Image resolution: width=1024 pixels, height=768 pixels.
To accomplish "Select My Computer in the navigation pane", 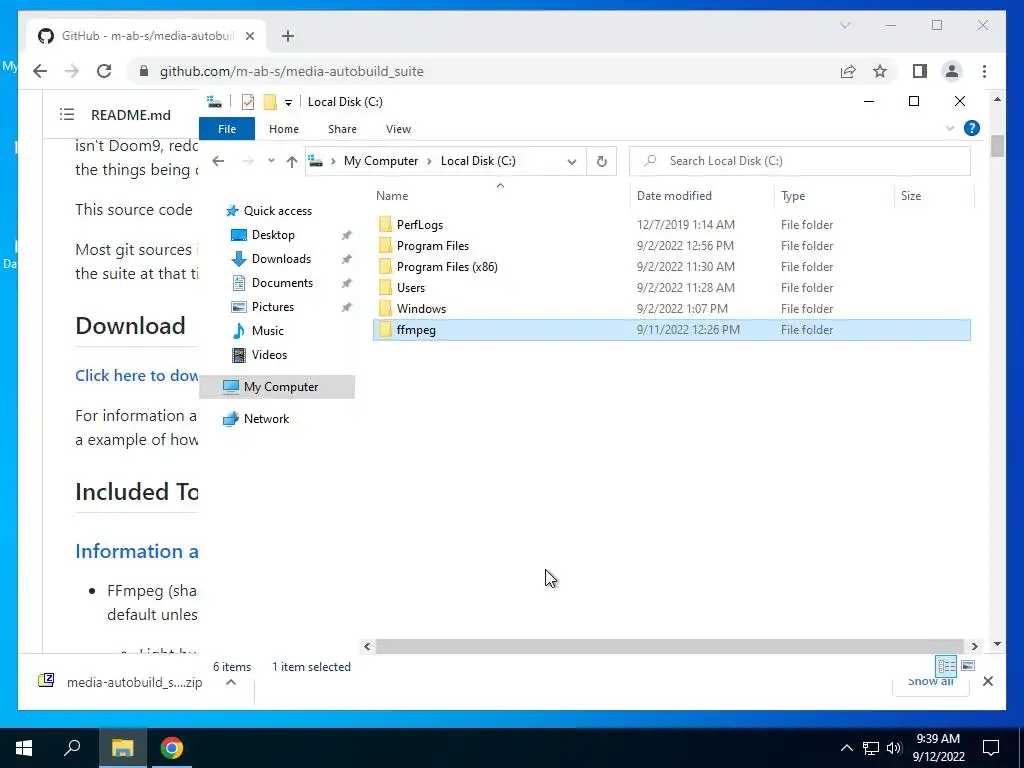I will pyautogui.click(x=278, y=387).
